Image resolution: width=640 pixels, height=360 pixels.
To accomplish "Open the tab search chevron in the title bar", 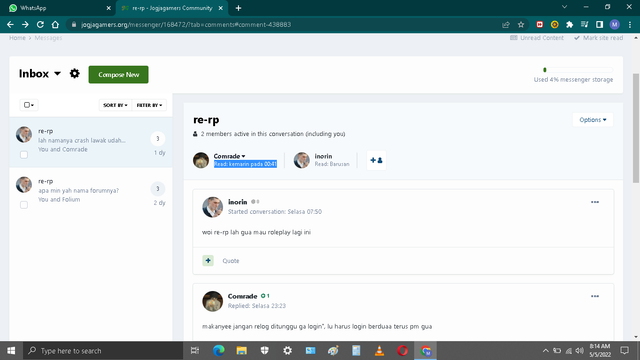I will (564, 7).
